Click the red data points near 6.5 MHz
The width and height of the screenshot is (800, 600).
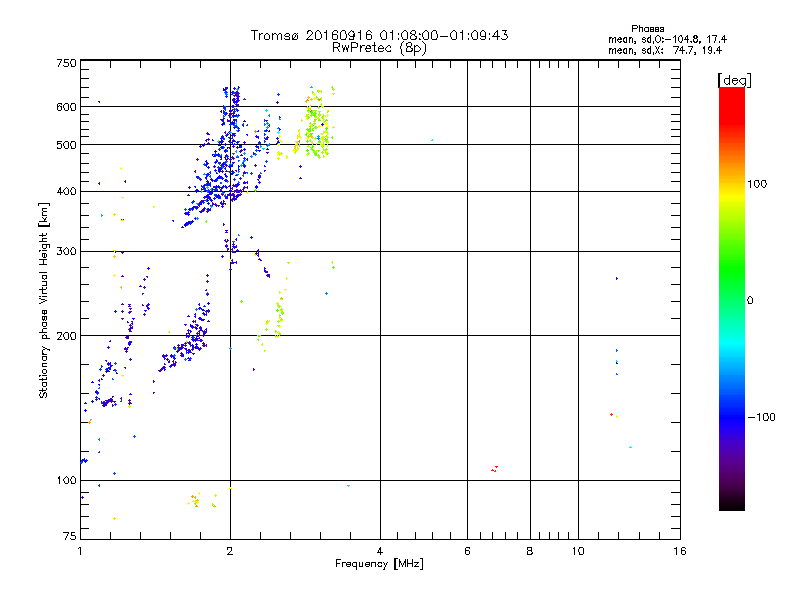(x=494, y=469)
